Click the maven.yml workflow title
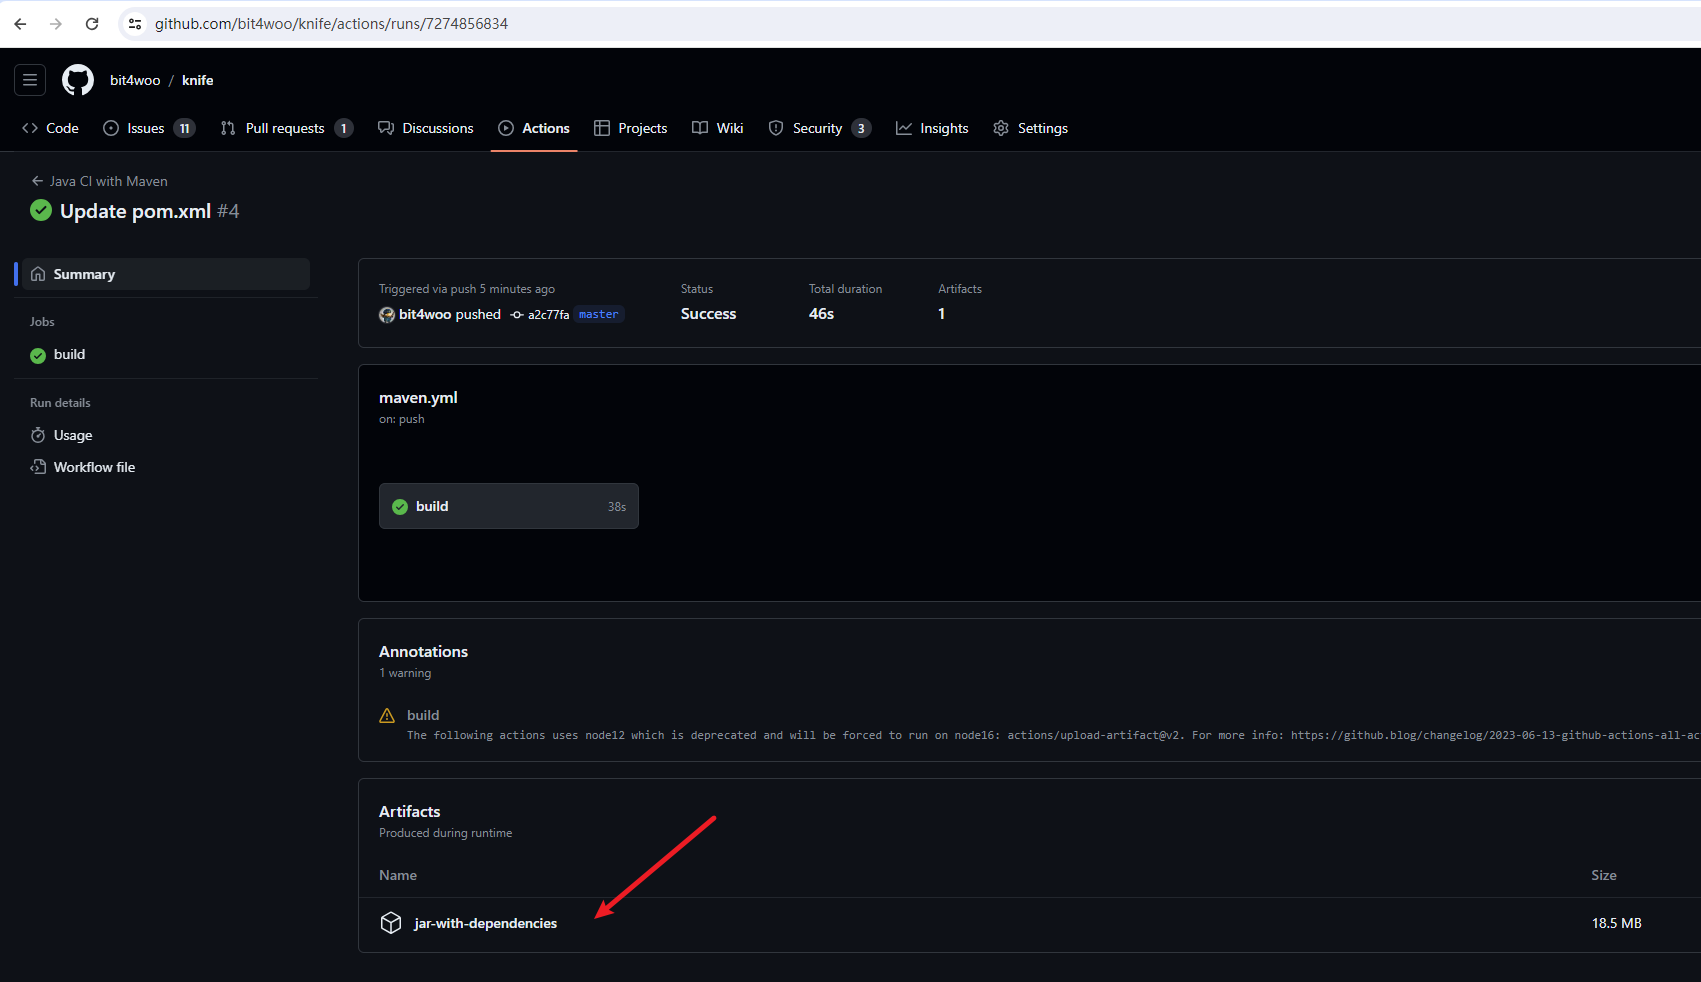This screenshot has height=982, width=1701. (x=418, y=397)
